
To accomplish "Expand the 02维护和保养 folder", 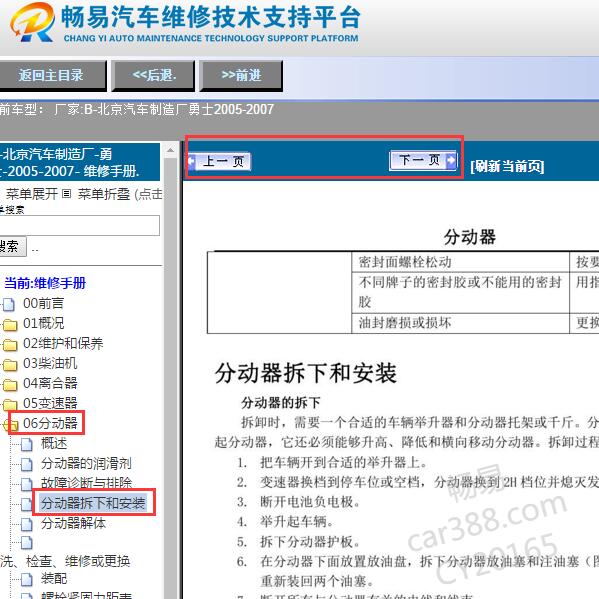I will coord(63,343).
